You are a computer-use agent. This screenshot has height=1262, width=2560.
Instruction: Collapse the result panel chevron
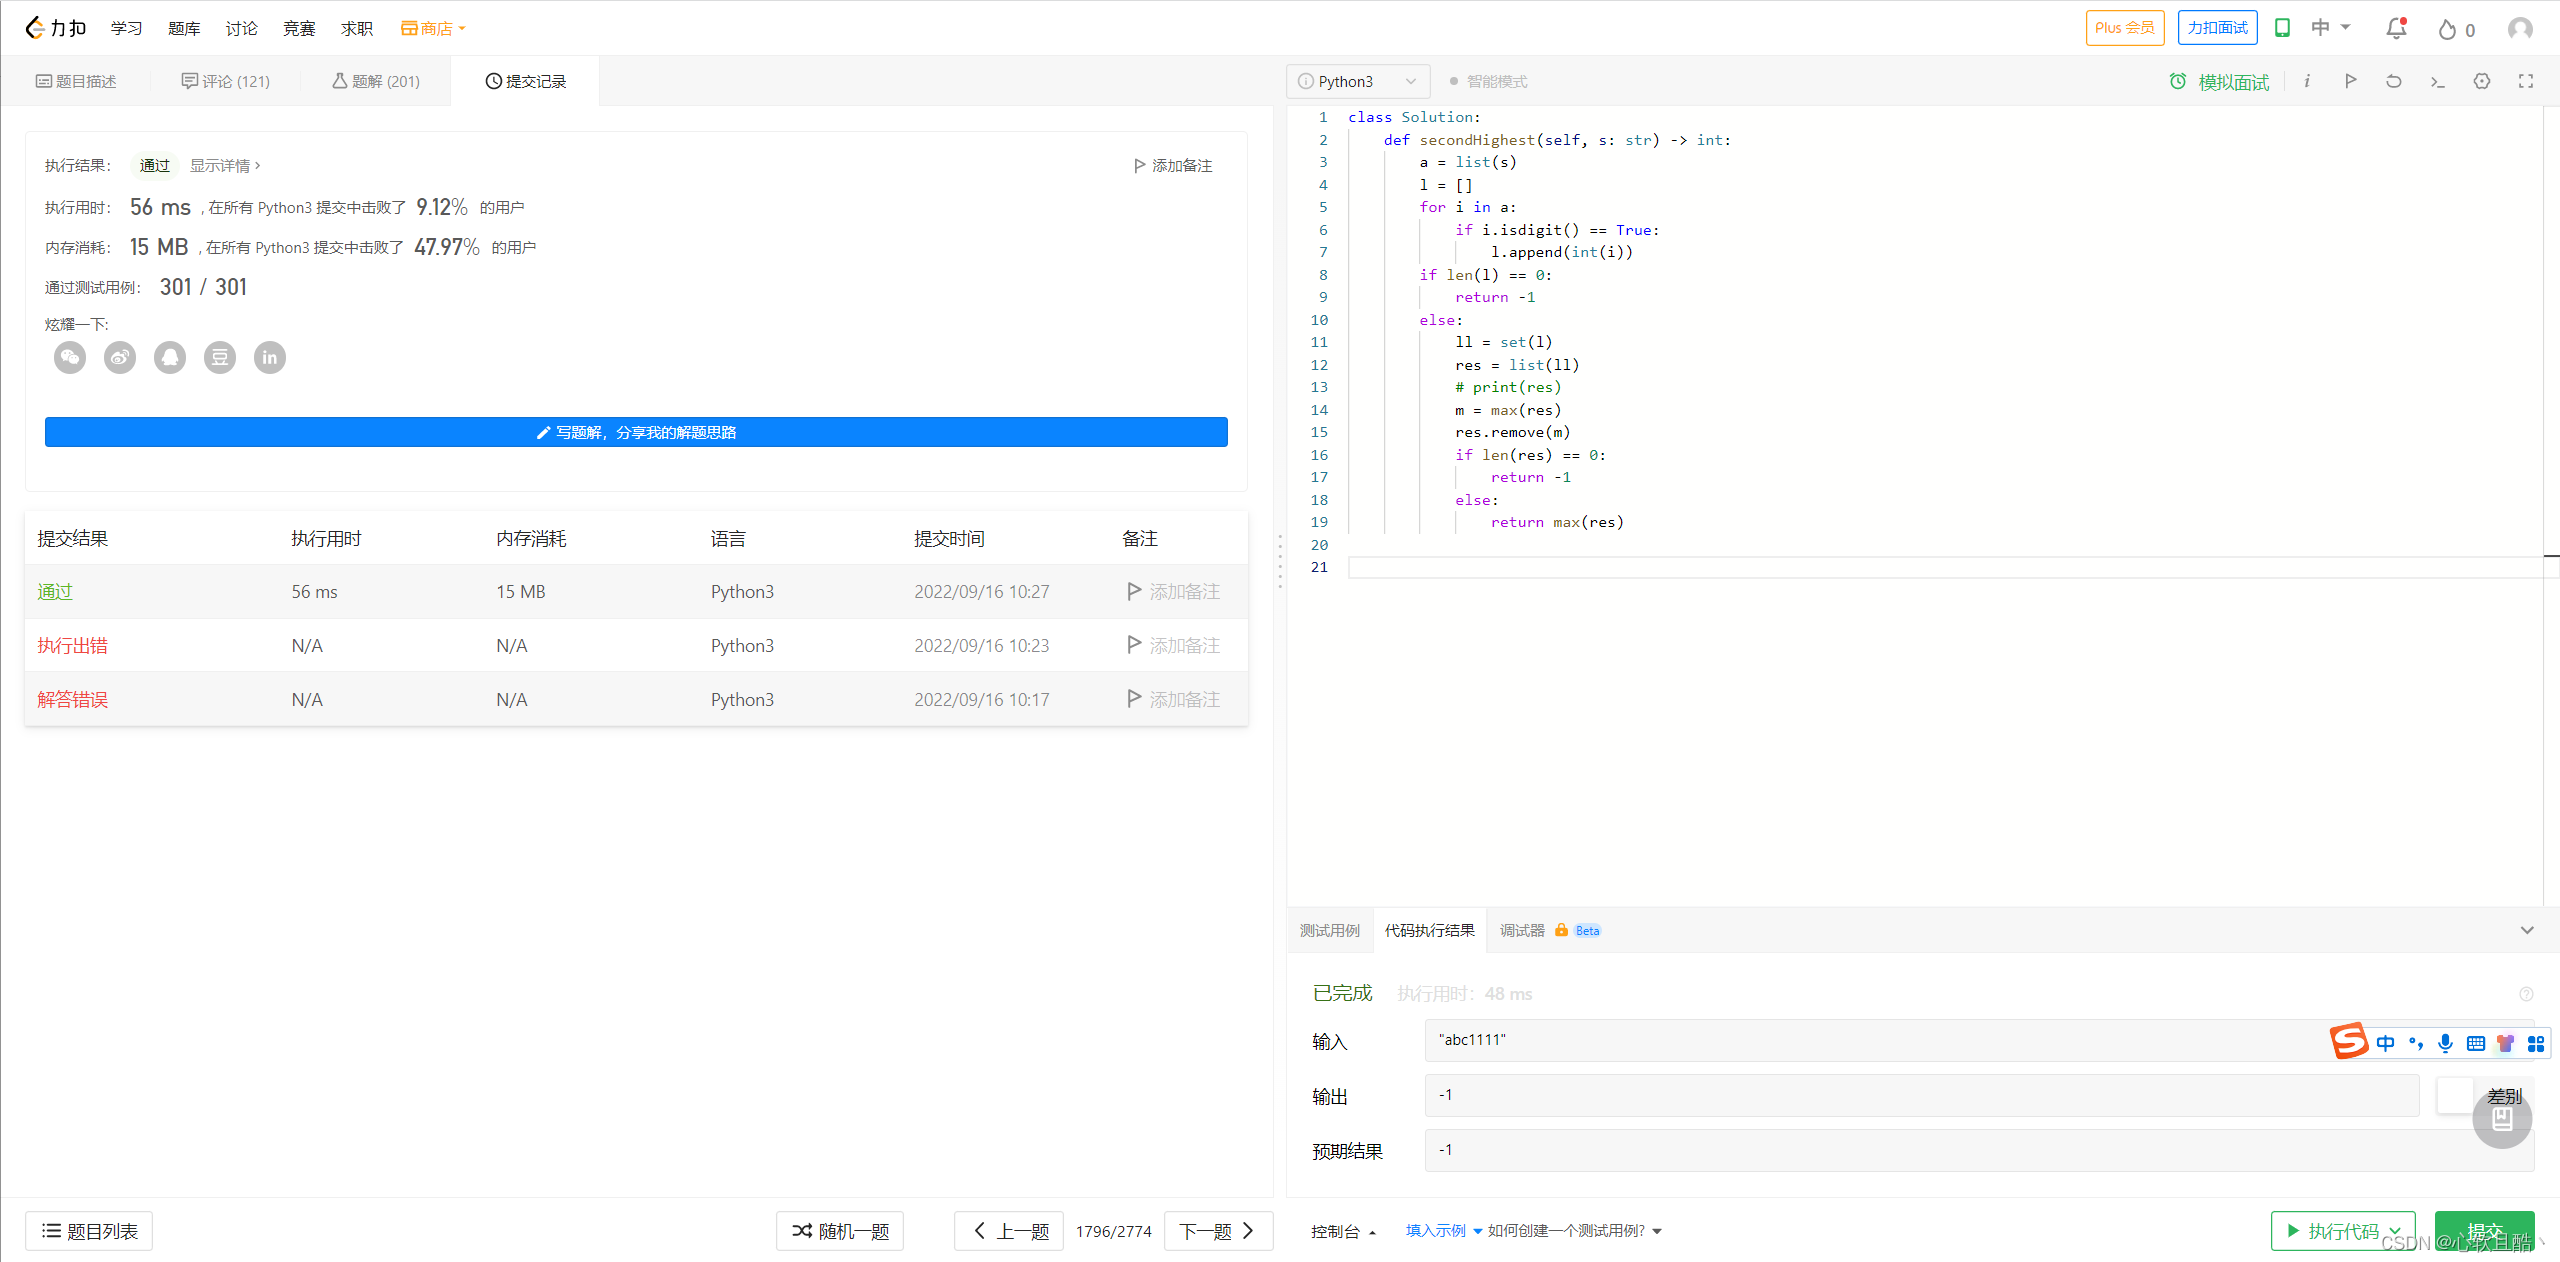[x=2527, y=930]
